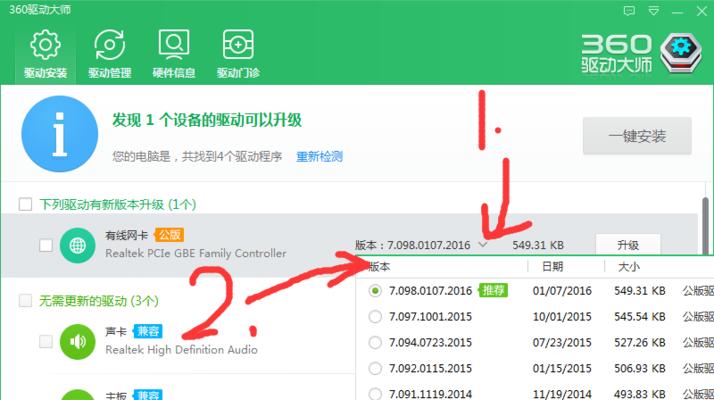Image resolution: width=714 pixels, height=400 pixels.
Task: Switch to the 驱动管理 tab
Action: pos(109,54)
